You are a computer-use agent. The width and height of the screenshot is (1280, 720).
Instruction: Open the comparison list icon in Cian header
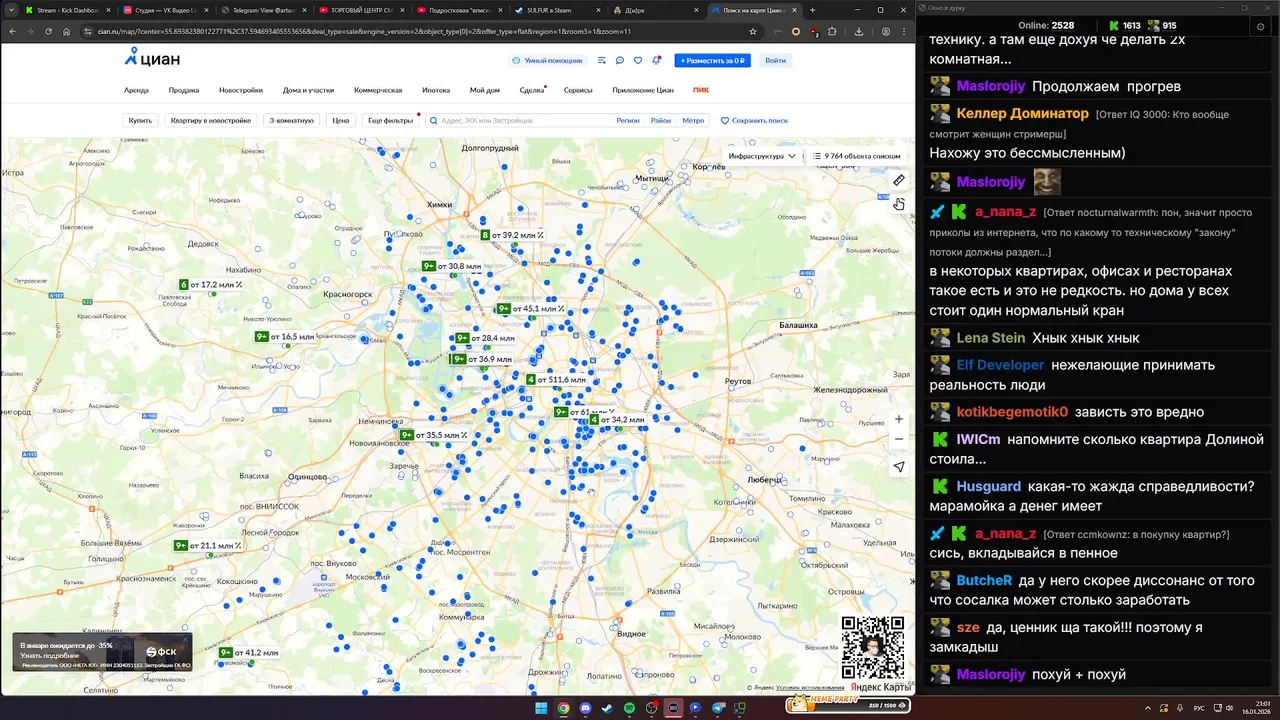(x=602, y=60)
